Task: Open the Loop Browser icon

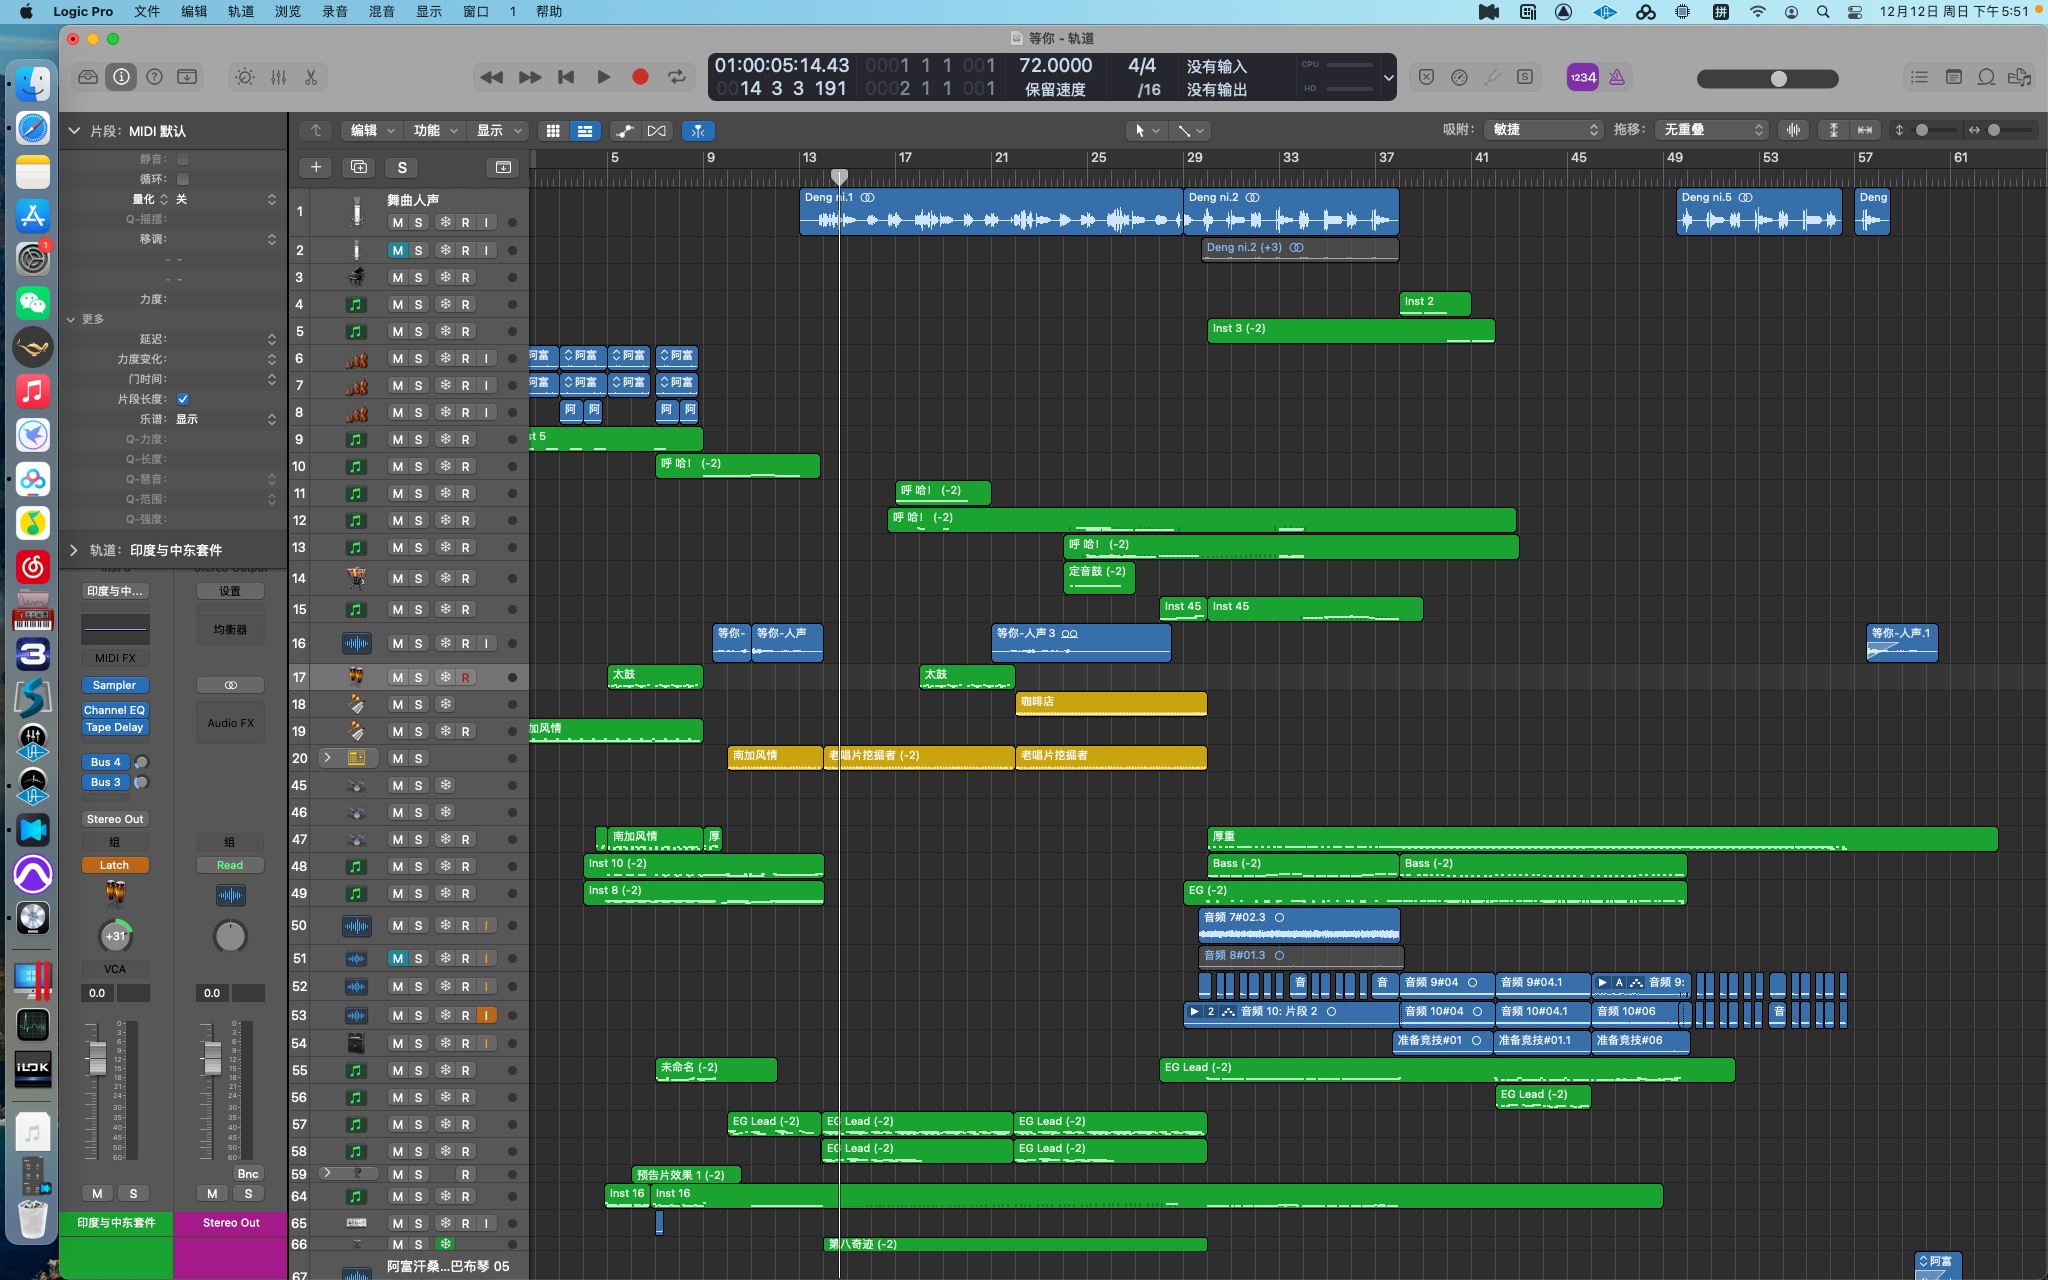Action: pyautogui.click(x=1987, y=77)
